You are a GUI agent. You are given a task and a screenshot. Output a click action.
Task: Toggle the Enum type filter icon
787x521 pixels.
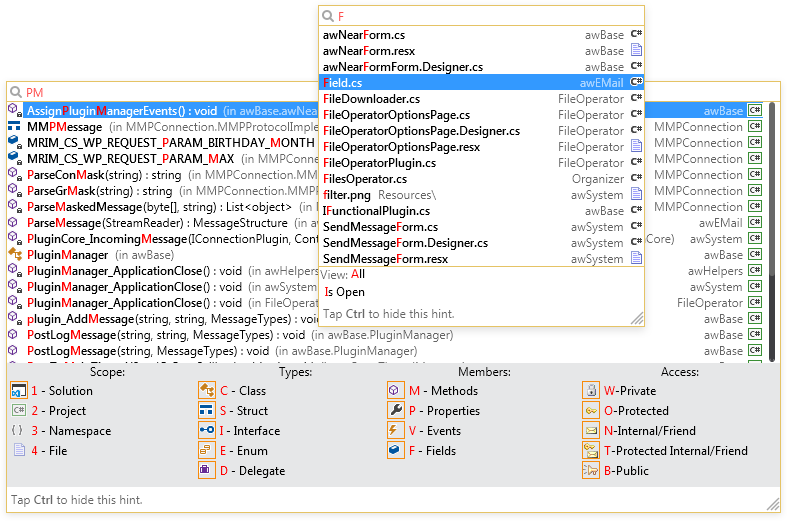click(207, 451)
